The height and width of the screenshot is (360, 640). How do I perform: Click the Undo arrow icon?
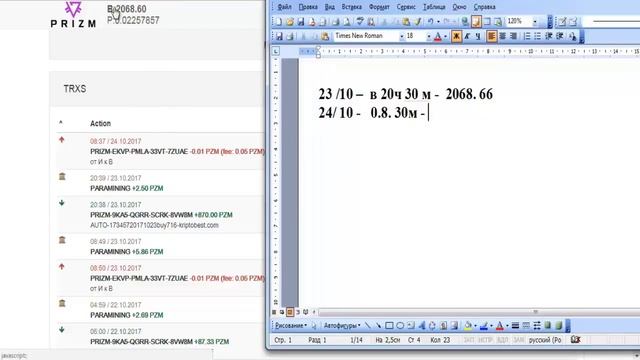[430, 22]
